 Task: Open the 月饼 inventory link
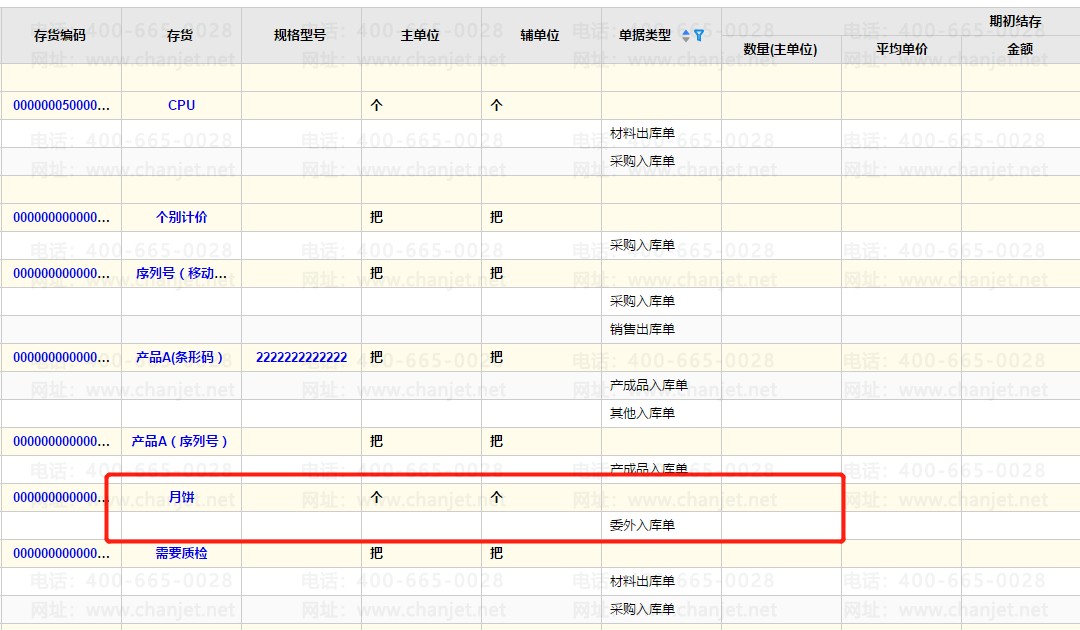click(181, 497)
